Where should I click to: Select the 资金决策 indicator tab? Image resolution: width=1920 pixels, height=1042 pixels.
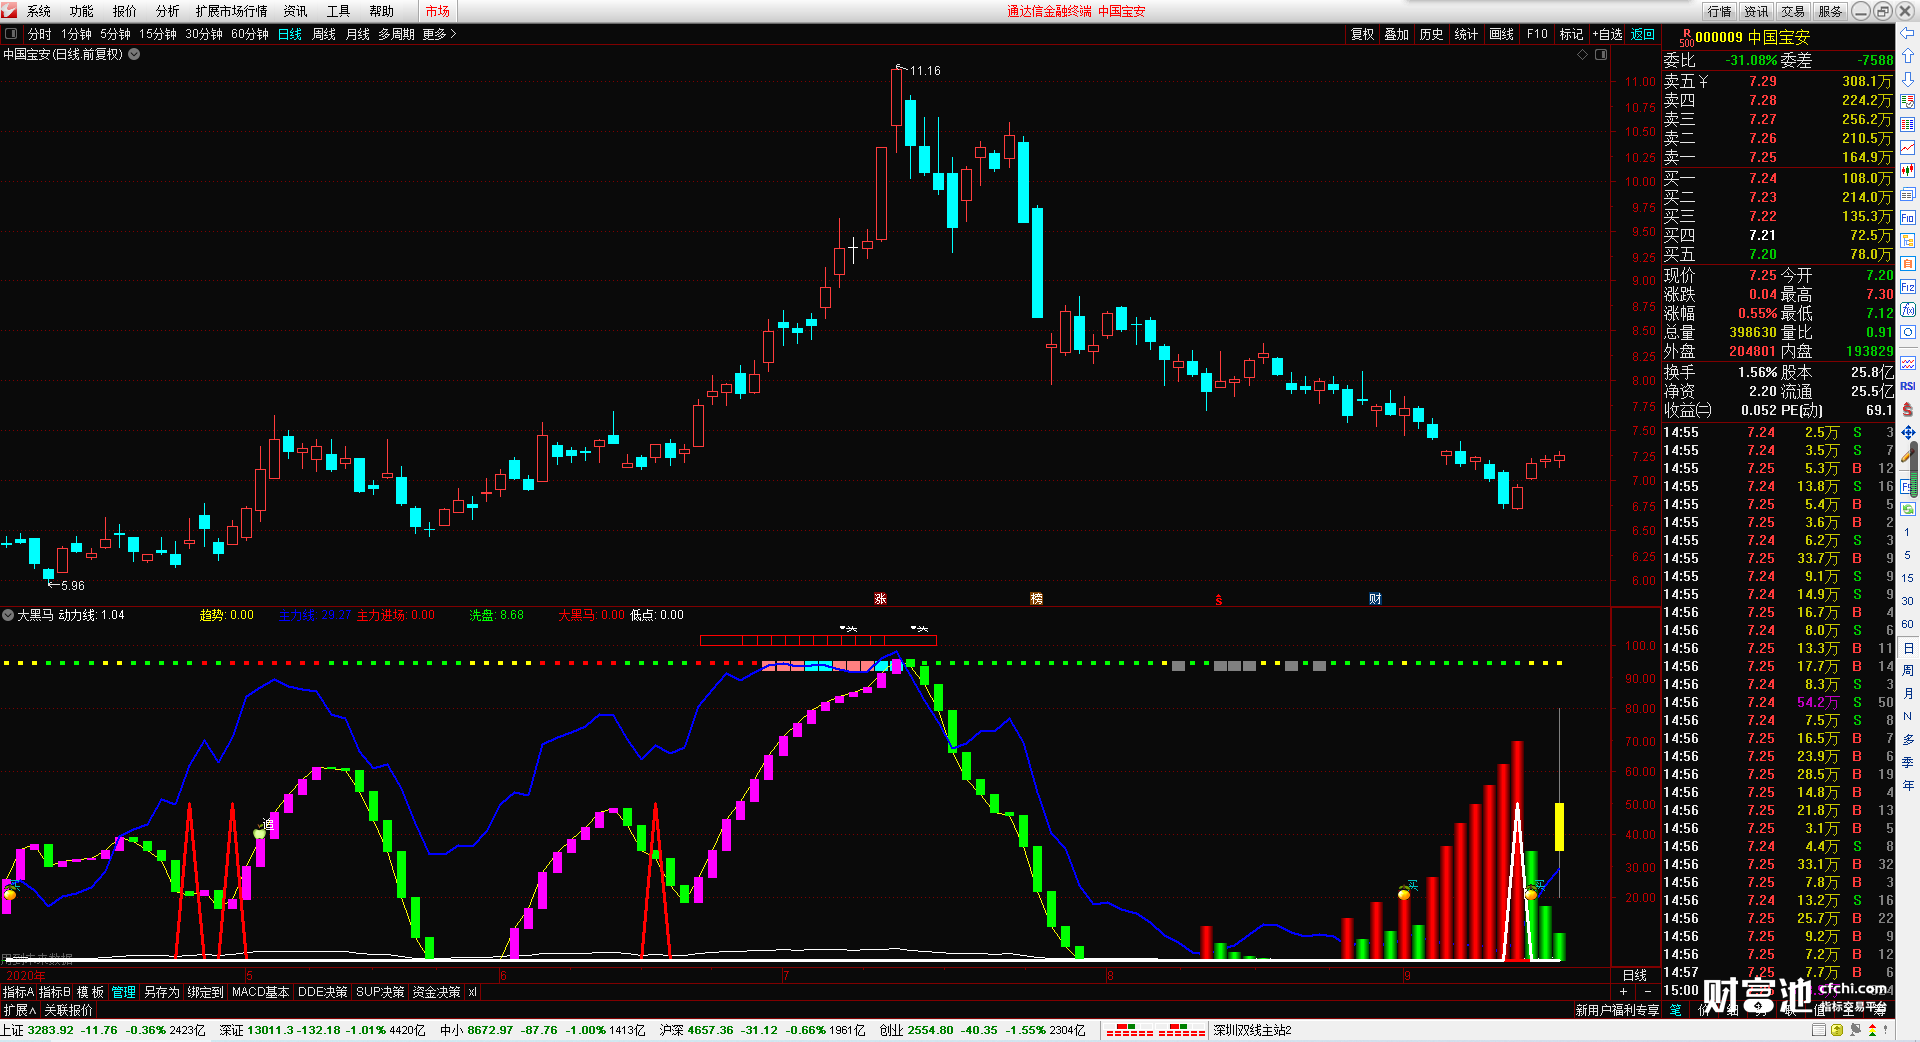[x=436, y=992]
